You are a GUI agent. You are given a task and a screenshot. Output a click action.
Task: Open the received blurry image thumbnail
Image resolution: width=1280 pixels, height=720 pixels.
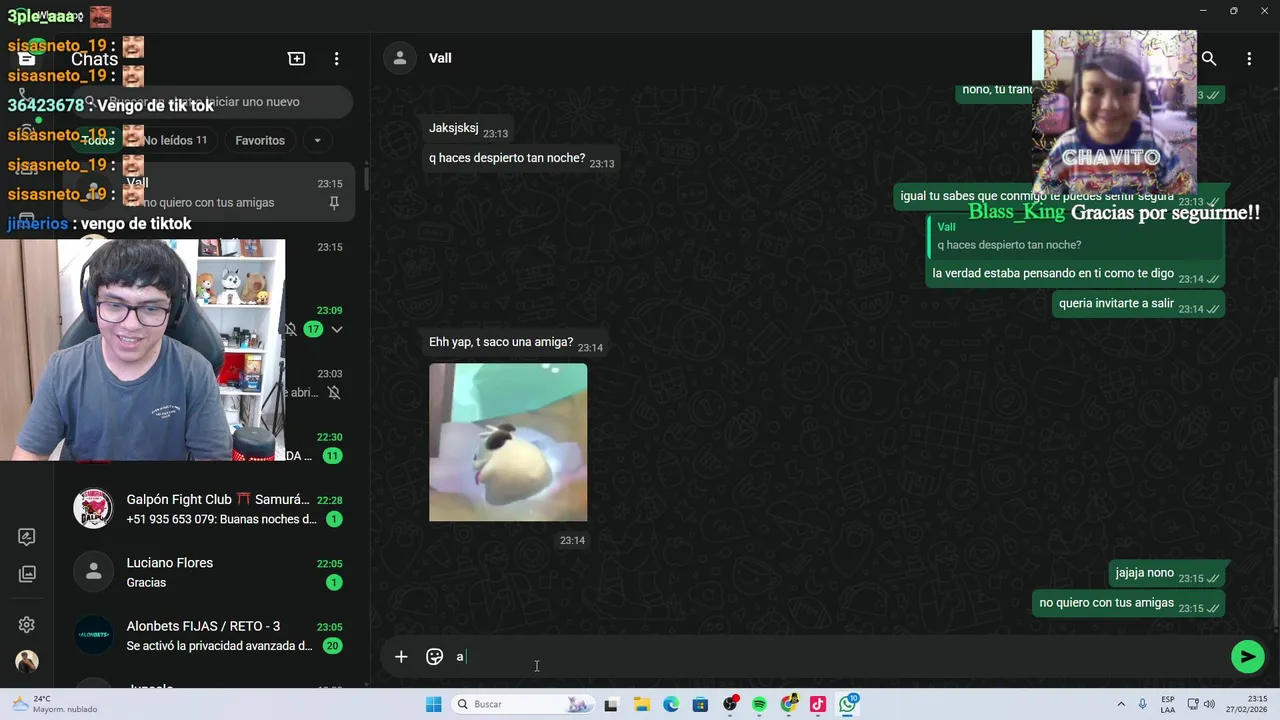point(508,442)
